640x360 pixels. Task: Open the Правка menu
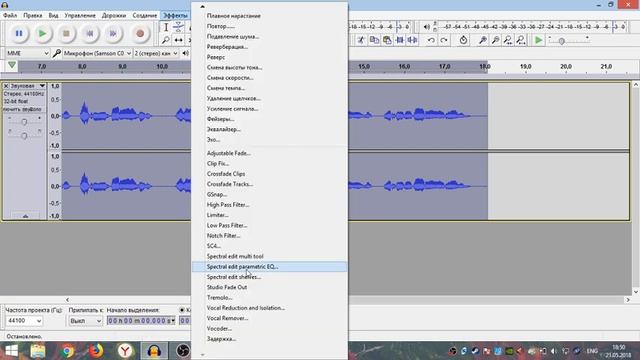[x=33, y=16]
